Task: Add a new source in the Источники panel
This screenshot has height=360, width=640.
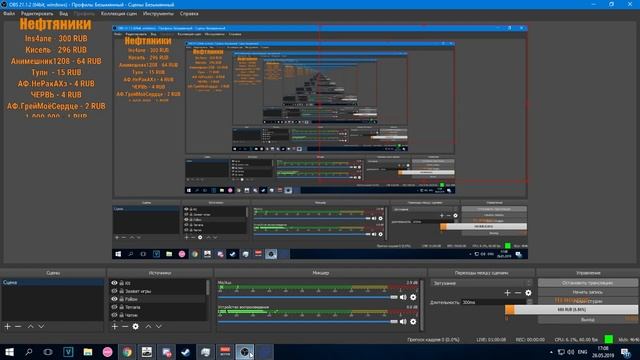Action: 115,327
